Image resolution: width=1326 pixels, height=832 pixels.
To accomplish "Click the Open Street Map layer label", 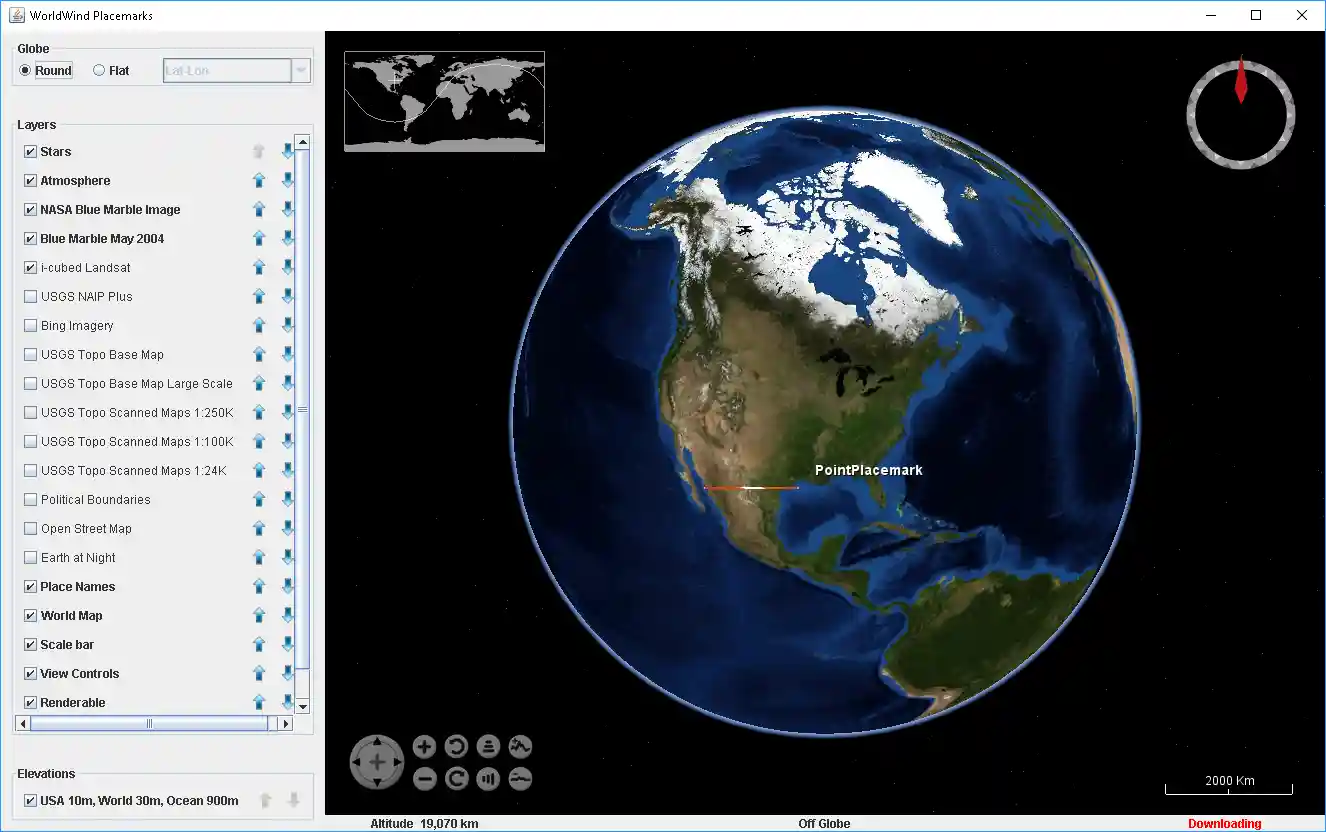I will coord(86,529).
